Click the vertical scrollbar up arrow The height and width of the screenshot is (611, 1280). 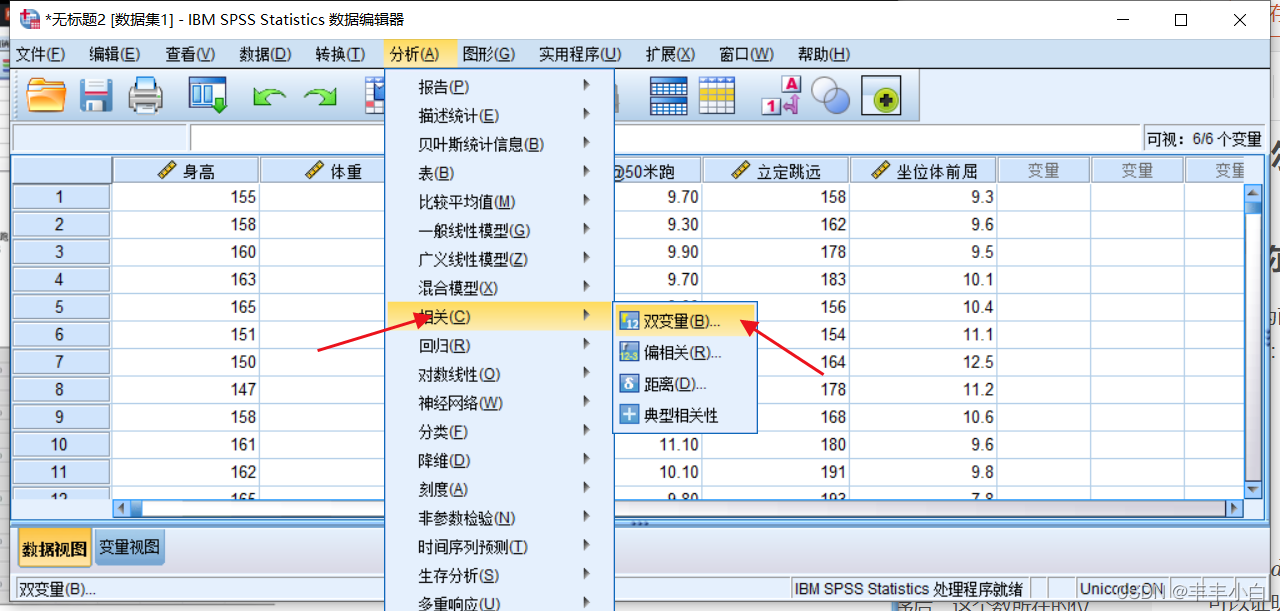pyautogui.click(x=1253, y=192)
